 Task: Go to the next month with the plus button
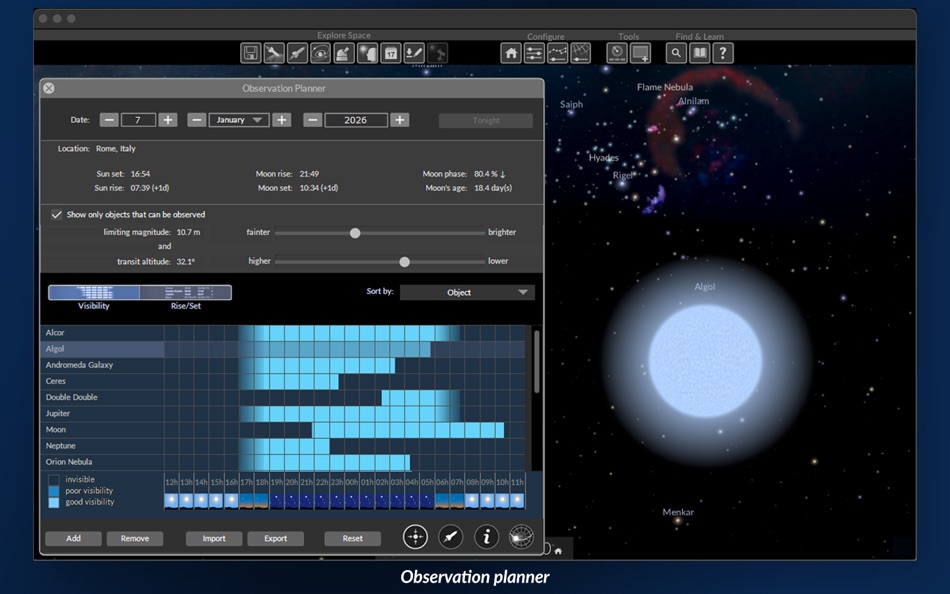pyautogui.click(x=282, y=120)
